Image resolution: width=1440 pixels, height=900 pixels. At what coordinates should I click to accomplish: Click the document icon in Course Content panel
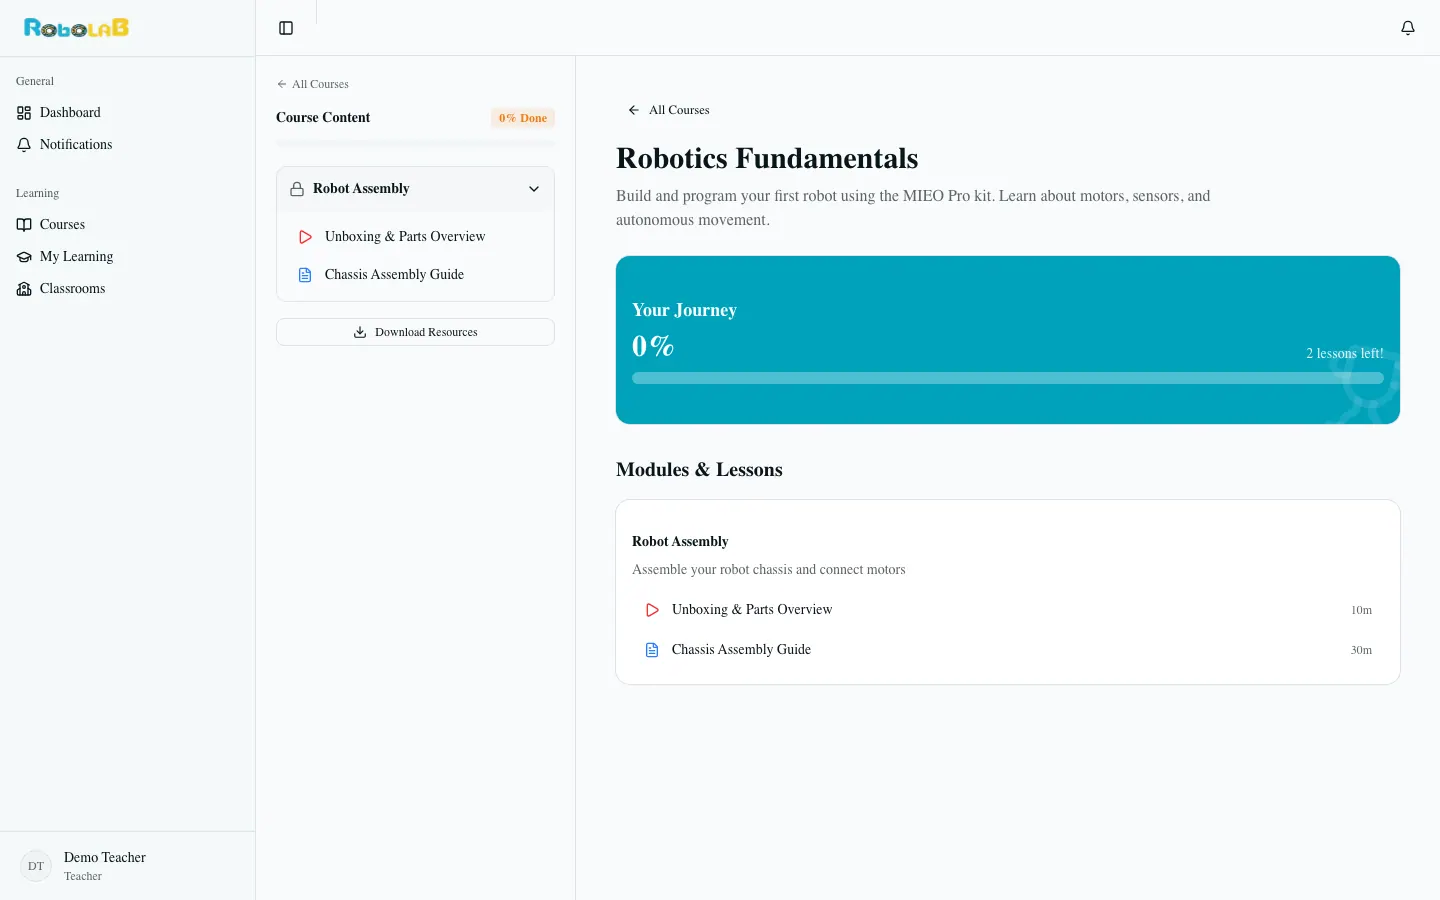306,275
